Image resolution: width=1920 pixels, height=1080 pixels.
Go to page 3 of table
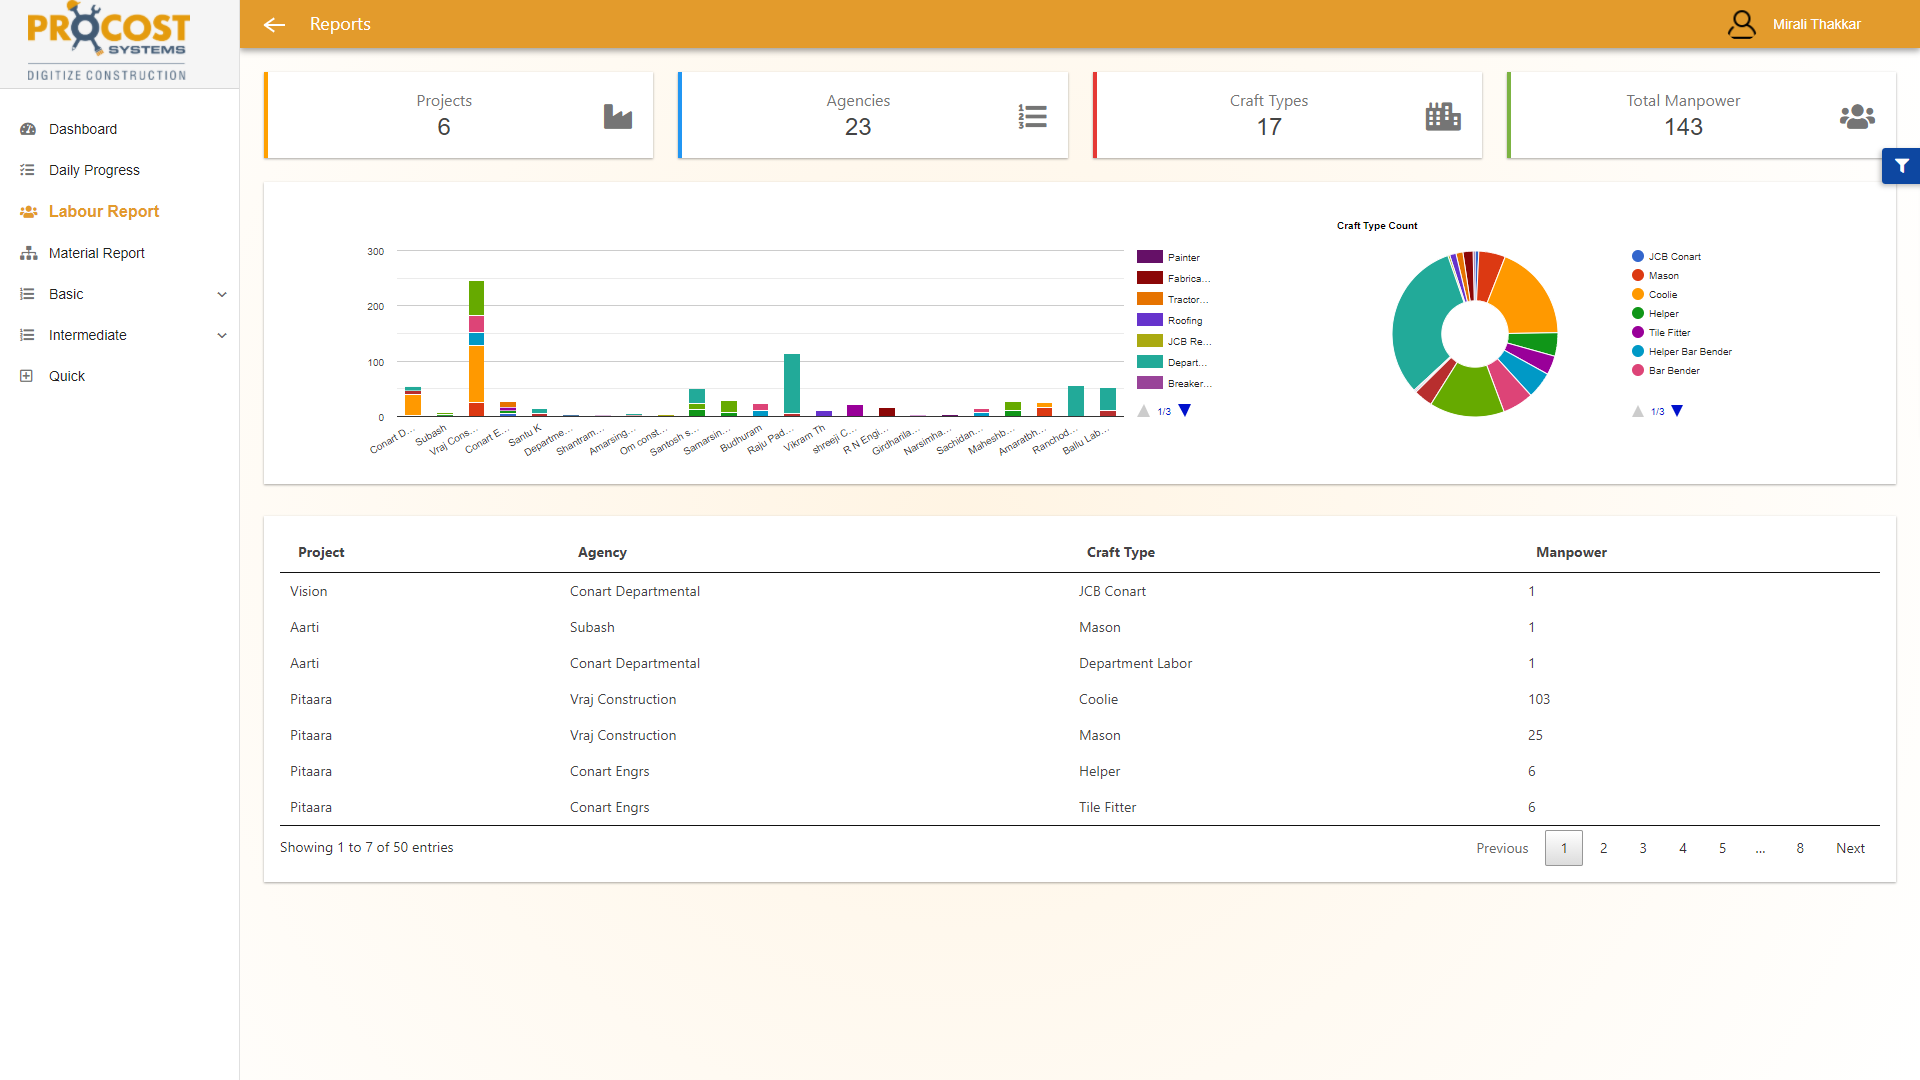point(1643,848)
